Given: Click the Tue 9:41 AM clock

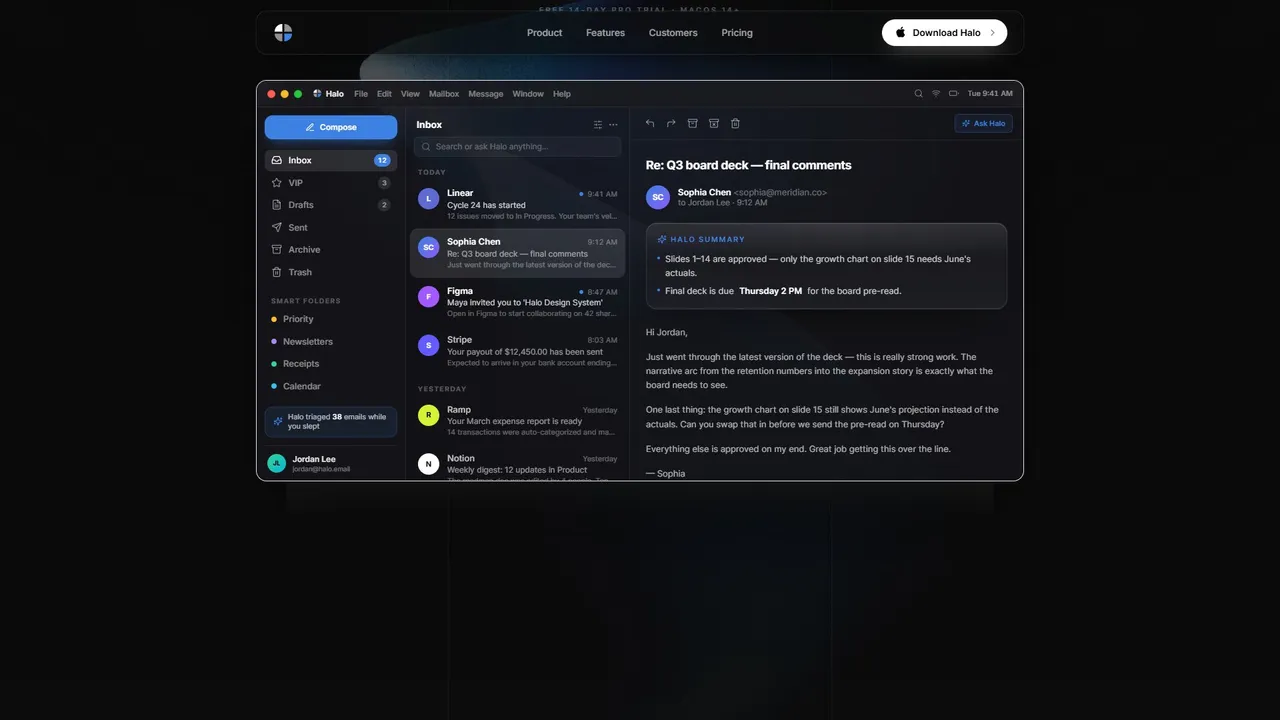Looking at the screenshot, I should point(990,94).
